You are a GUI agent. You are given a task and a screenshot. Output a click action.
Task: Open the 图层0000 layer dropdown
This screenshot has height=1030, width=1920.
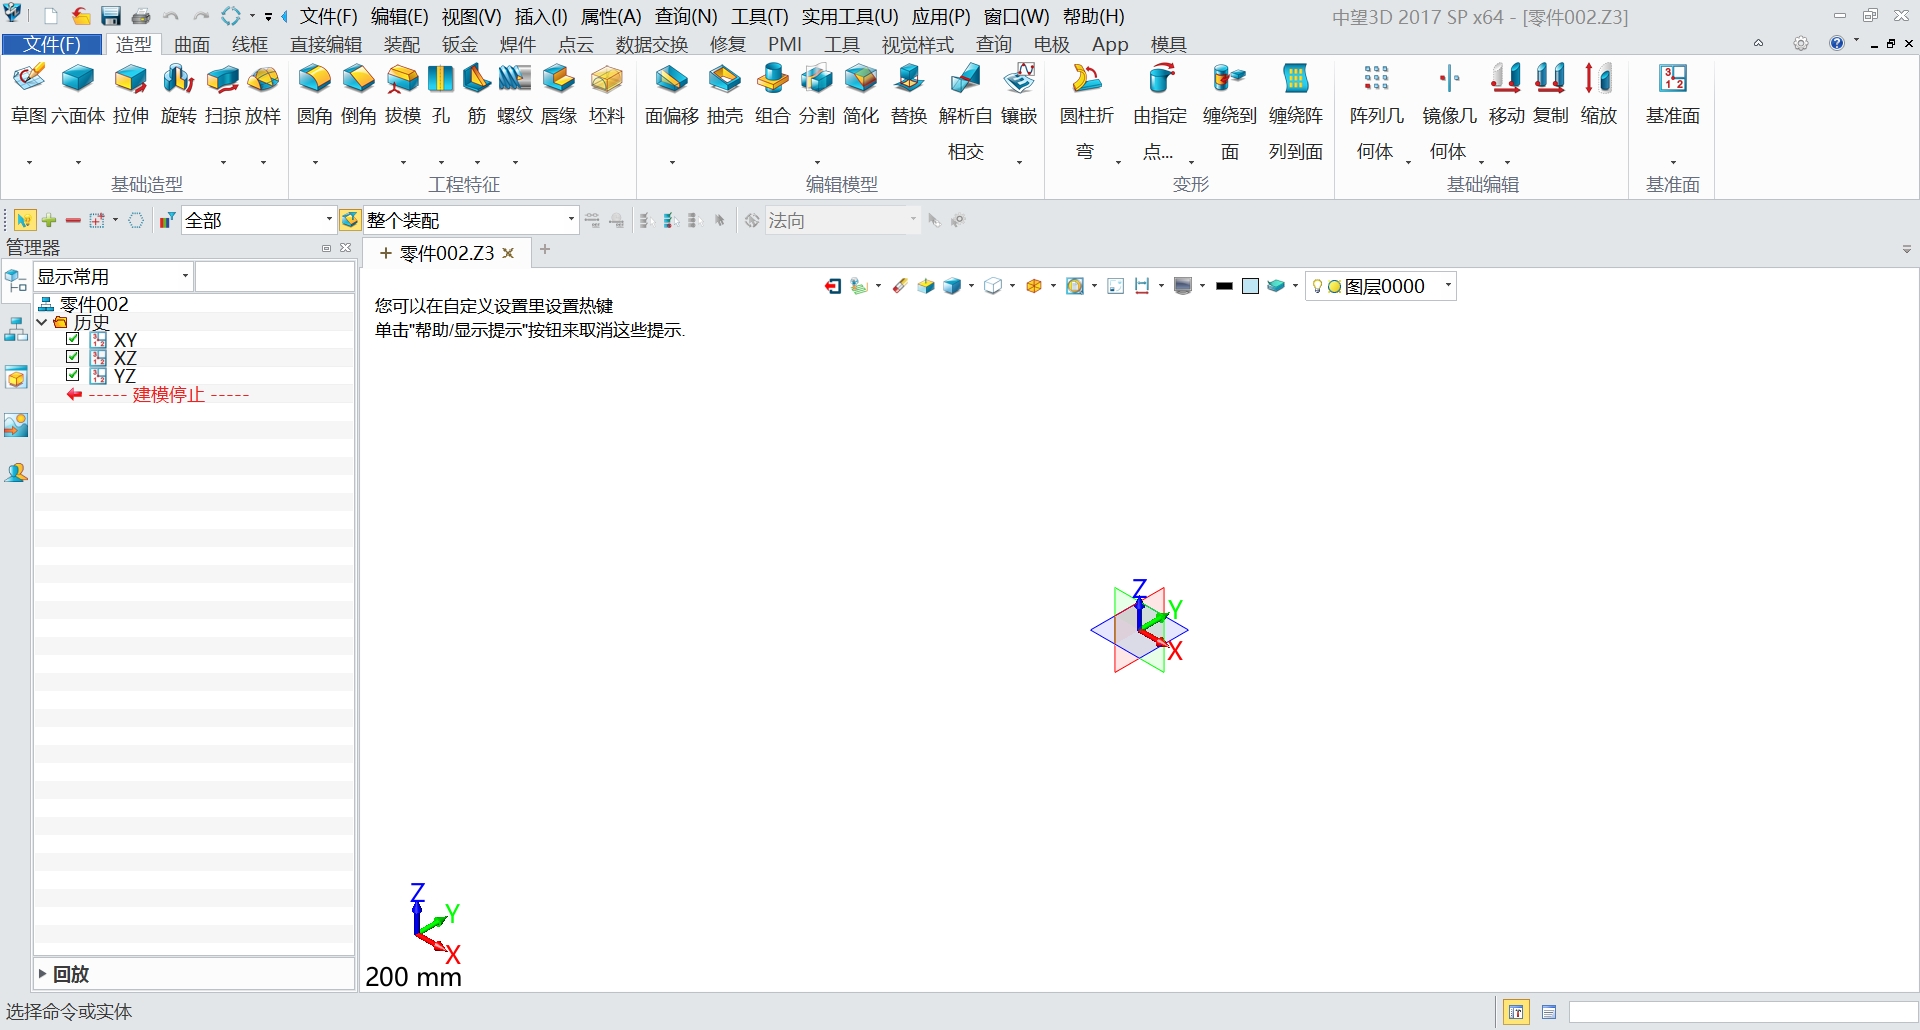tap(1448, 286)
